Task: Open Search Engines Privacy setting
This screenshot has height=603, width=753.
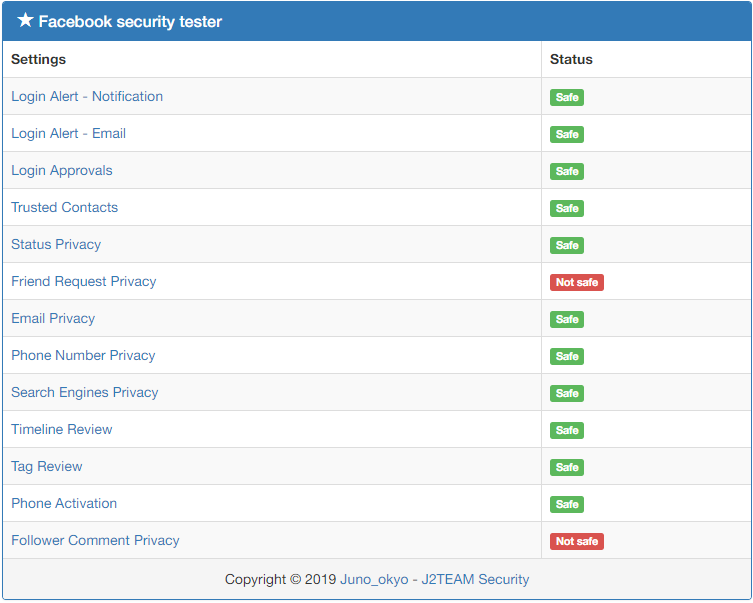Action: tap(85, 392)
